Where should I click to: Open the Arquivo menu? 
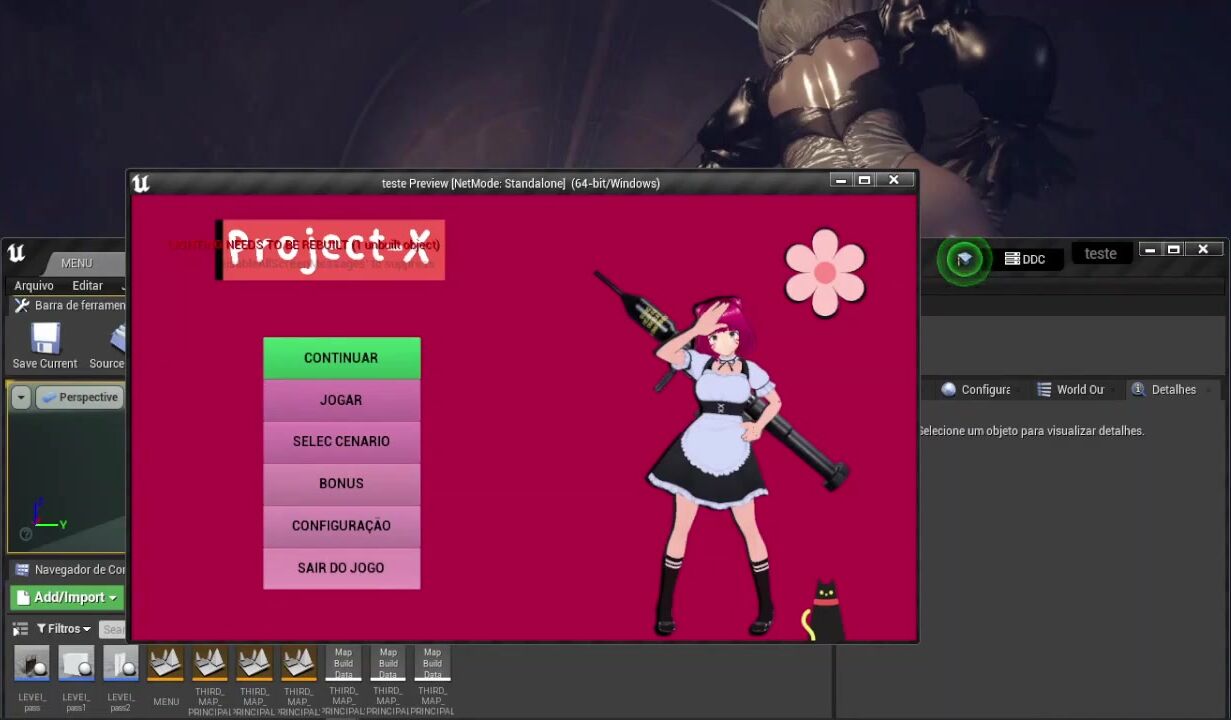[34, 286]
